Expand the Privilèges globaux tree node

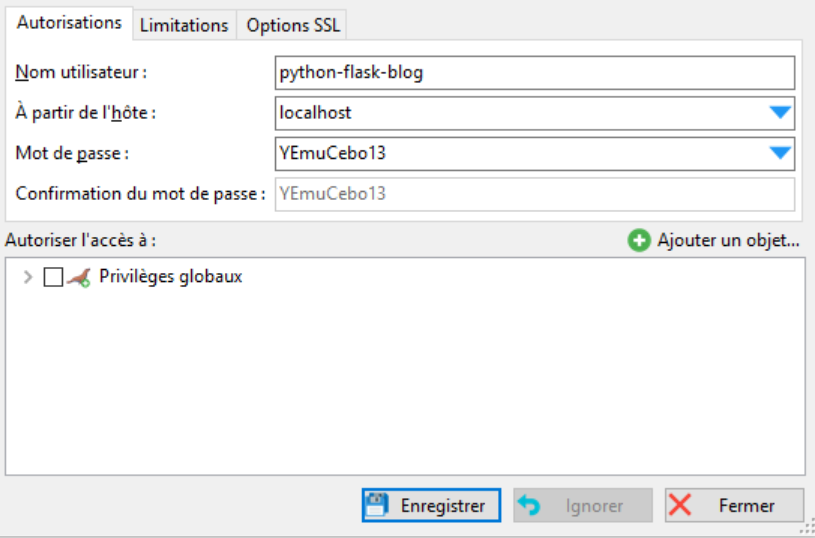[27, 278]
